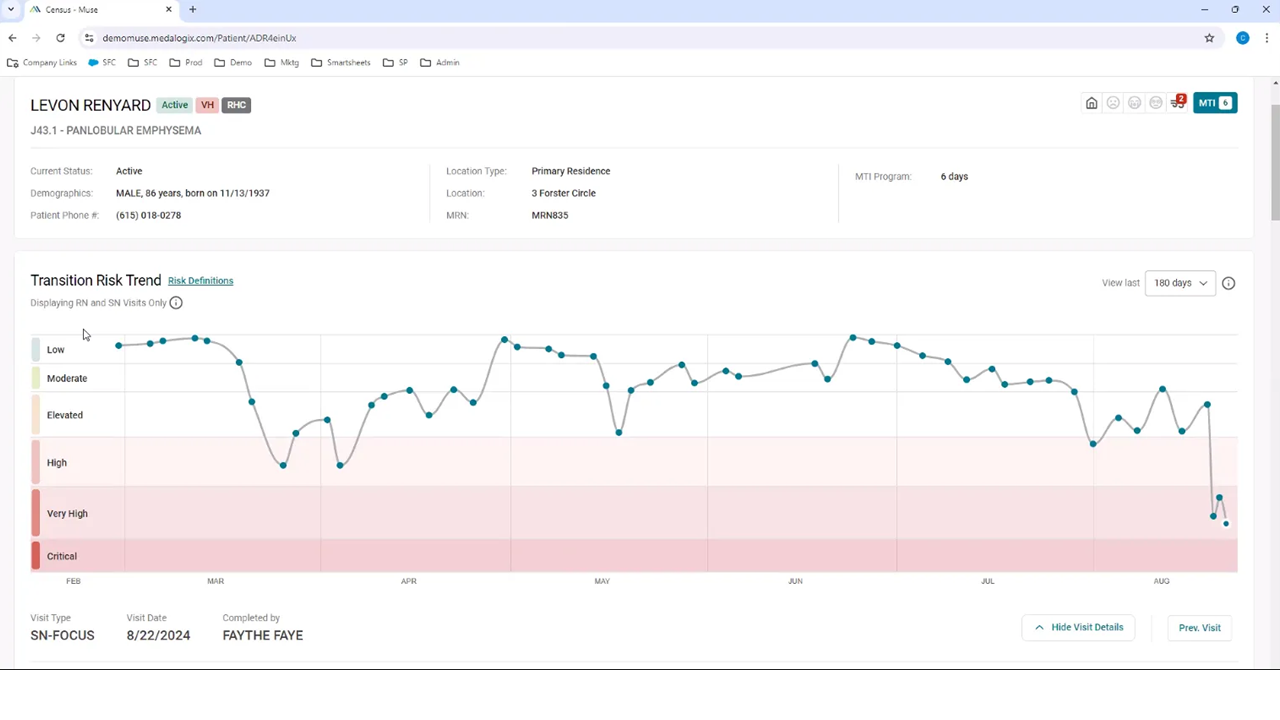Viewport: 1280px width, 720px height.
Task: Open Company Links bookmark folder
Action: 42,62
